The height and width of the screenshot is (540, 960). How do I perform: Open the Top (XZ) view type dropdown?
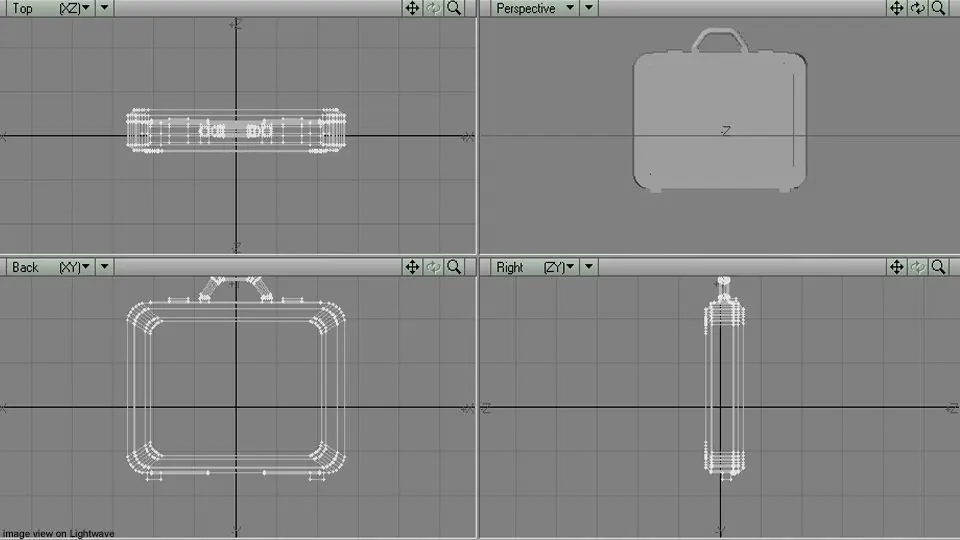[50, 8]
